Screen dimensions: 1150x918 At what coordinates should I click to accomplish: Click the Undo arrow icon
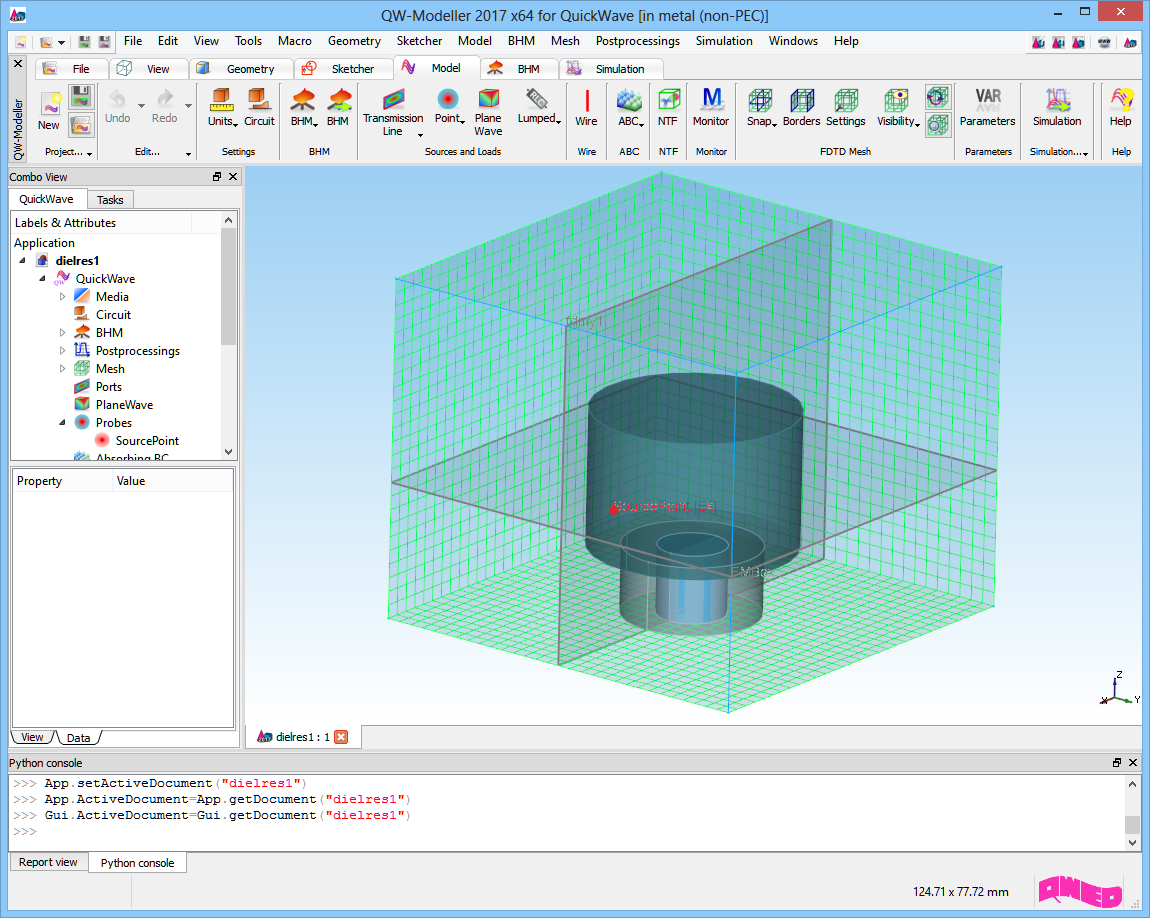click(117, 98)
